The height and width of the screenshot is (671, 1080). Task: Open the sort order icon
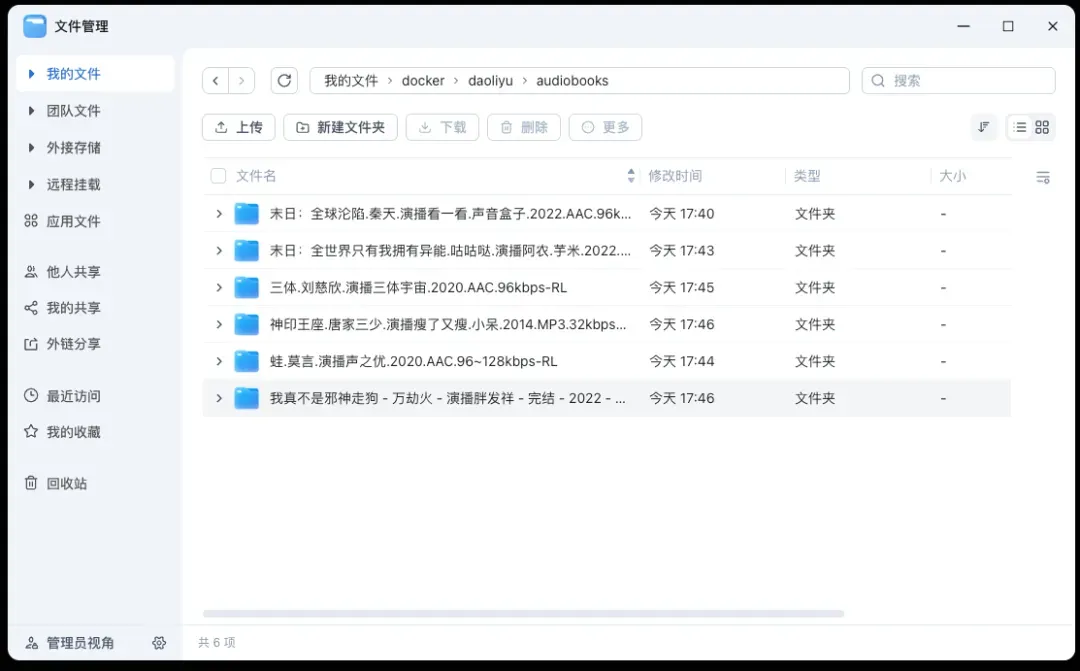tap(984, 127)
